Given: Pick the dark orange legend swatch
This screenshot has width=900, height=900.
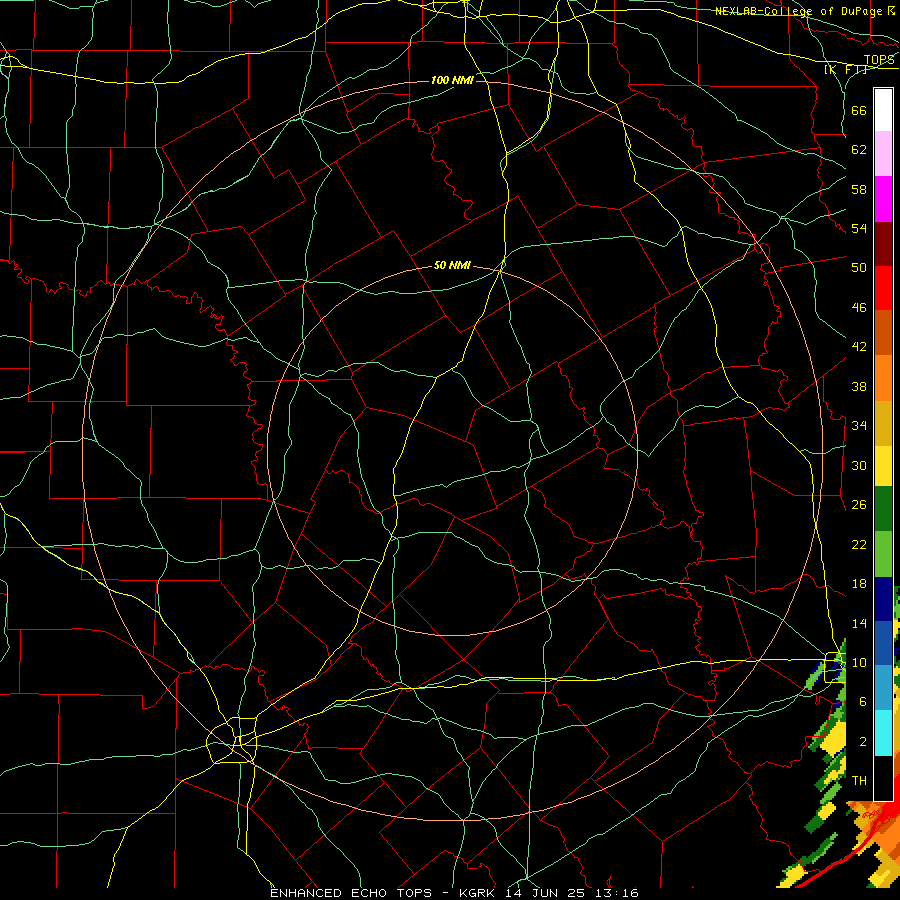Looking at the screenshot, I should (883, 332).
